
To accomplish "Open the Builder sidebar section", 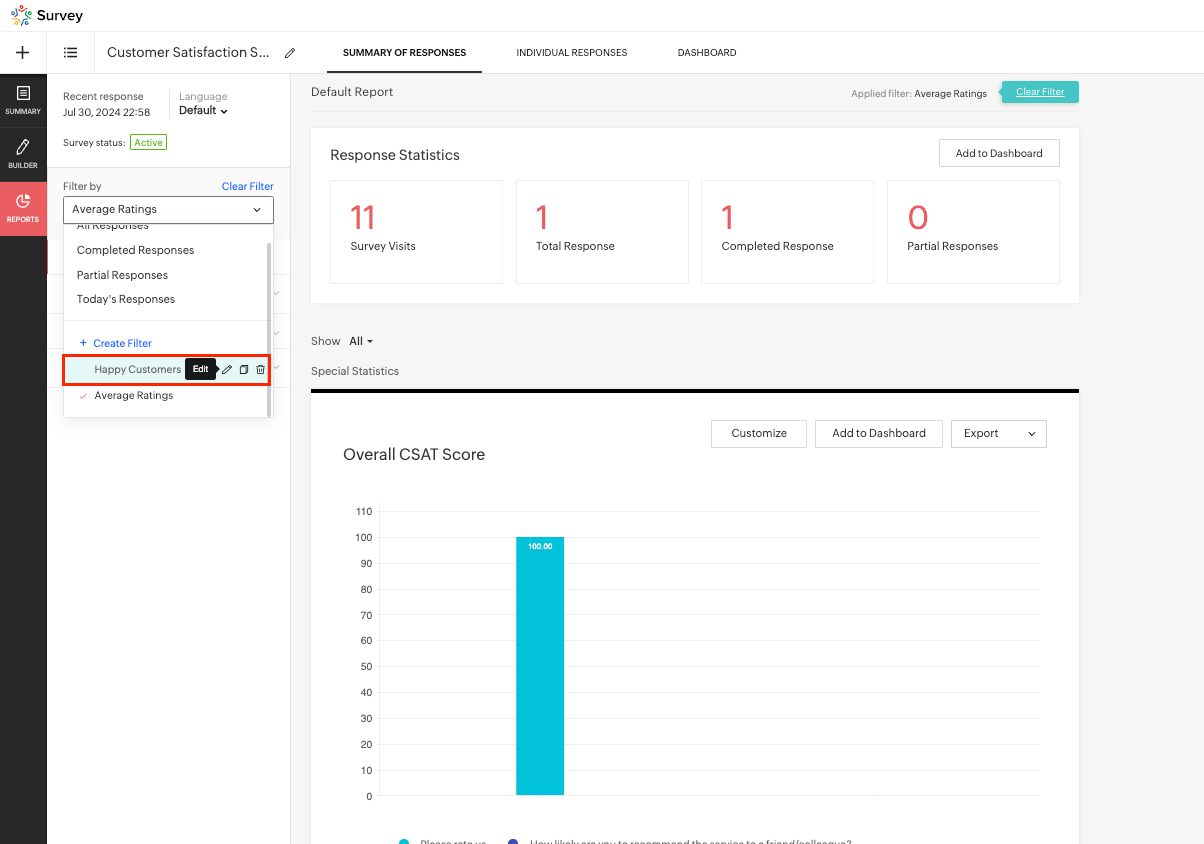I will tap(23, 154).
